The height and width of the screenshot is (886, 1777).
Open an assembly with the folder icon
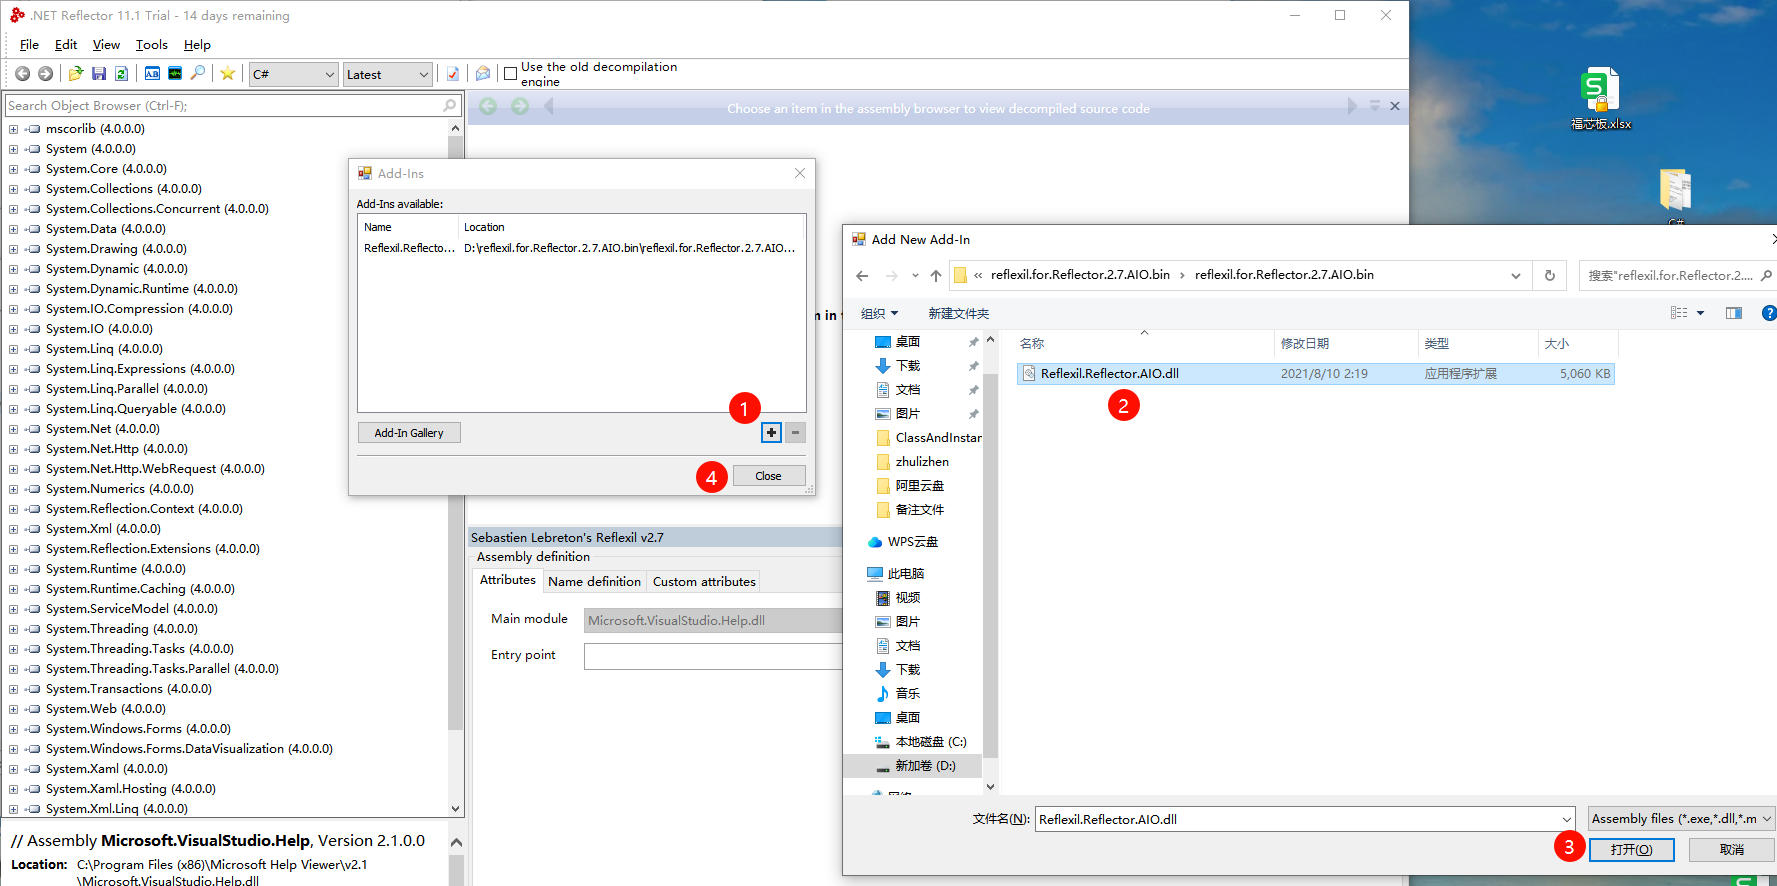[76, 74]
